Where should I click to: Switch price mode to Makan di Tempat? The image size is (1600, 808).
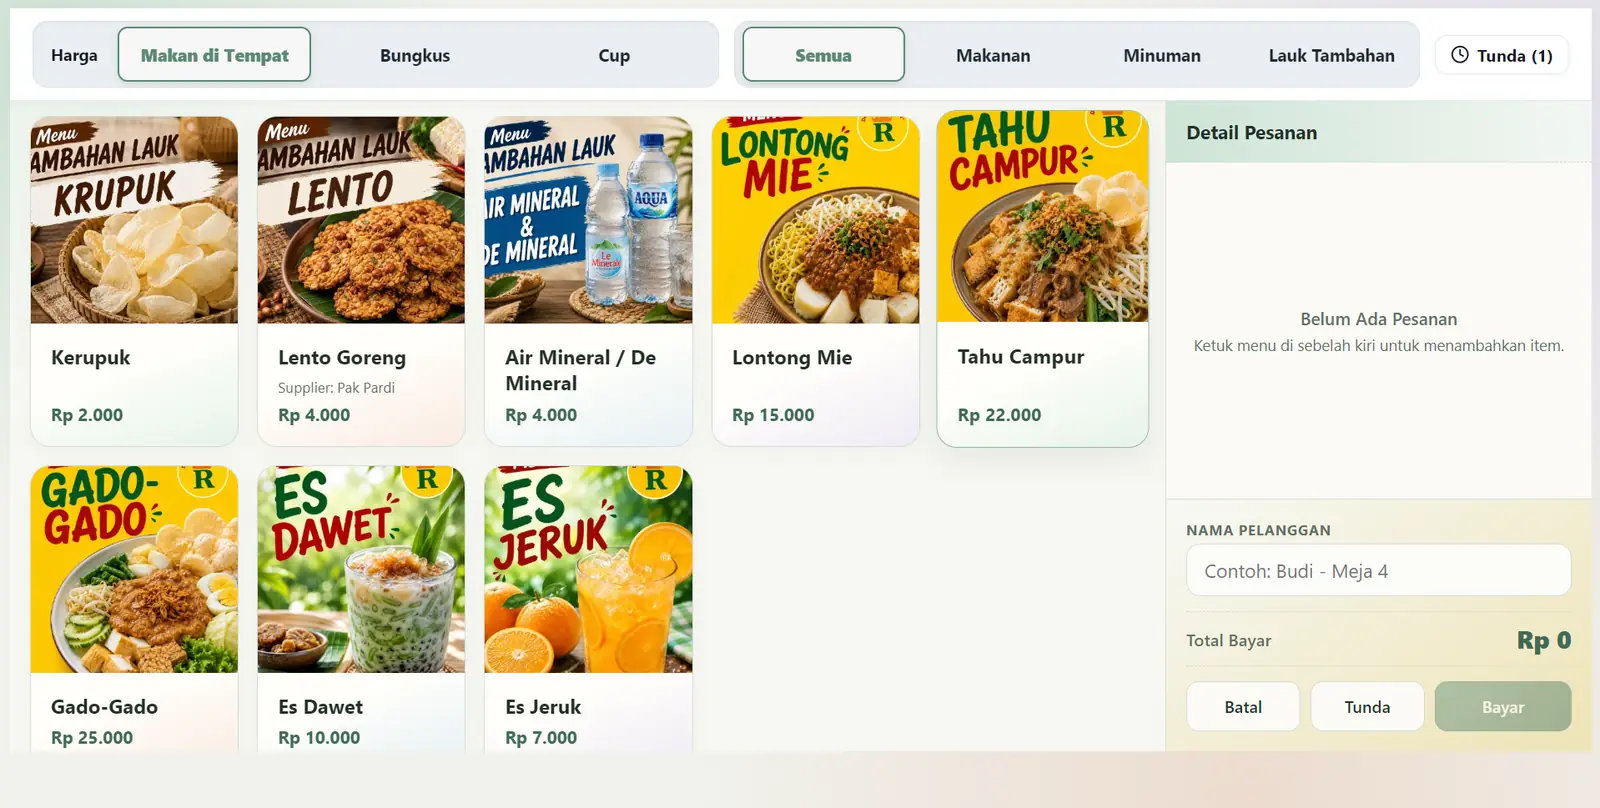(x=214, y=55)
